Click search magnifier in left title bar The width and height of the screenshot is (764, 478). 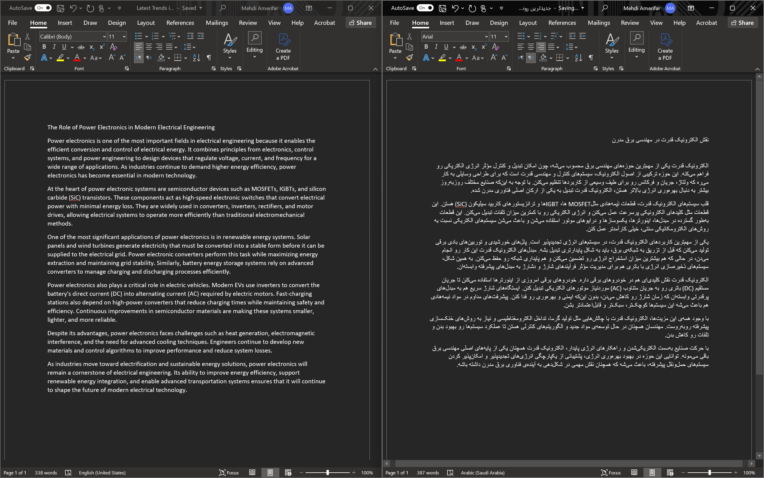[x=223, y=8]
